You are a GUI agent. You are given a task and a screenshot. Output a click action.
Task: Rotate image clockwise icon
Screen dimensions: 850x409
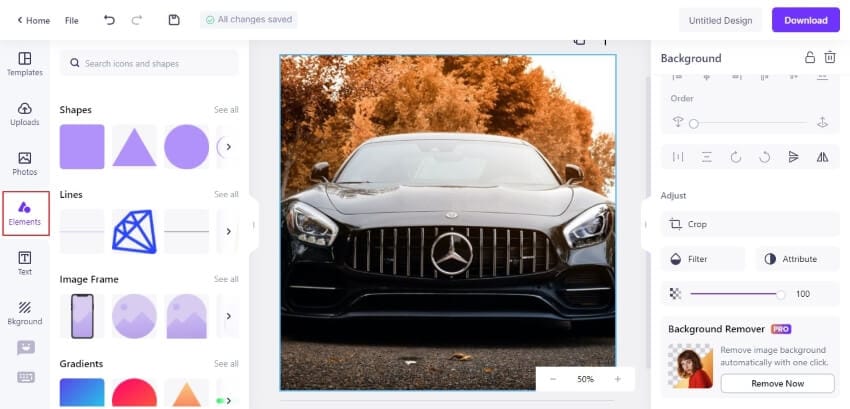tap(736, 157)
